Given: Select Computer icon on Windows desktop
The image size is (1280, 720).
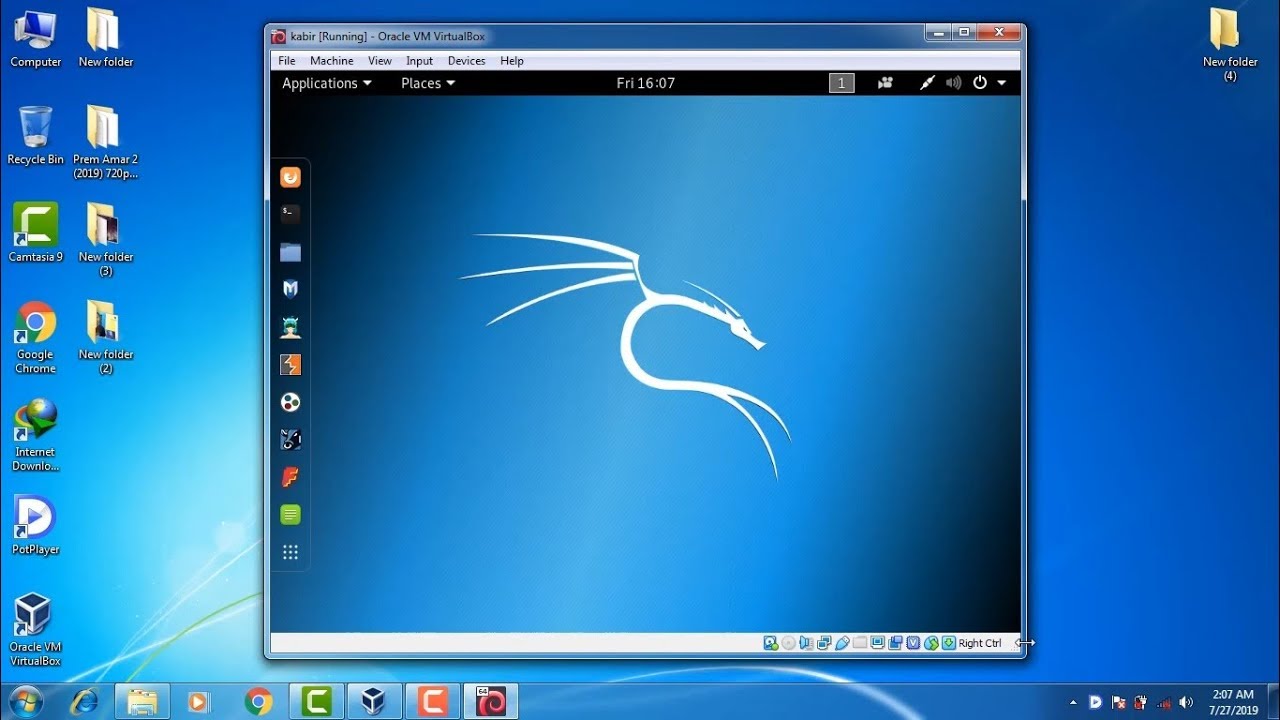Looking at the screenshot, I should (x=36, y=38).
